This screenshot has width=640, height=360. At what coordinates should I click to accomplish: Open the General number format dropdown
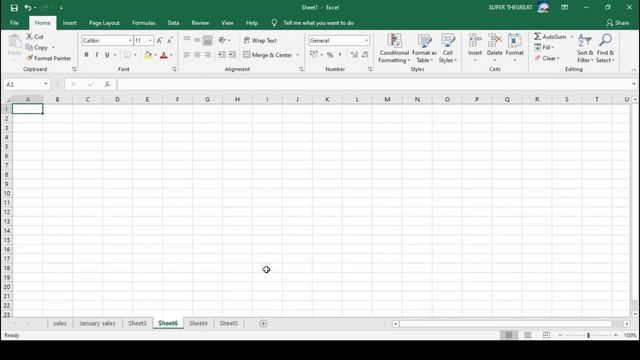pyautogui.click(x=366, y=40)
